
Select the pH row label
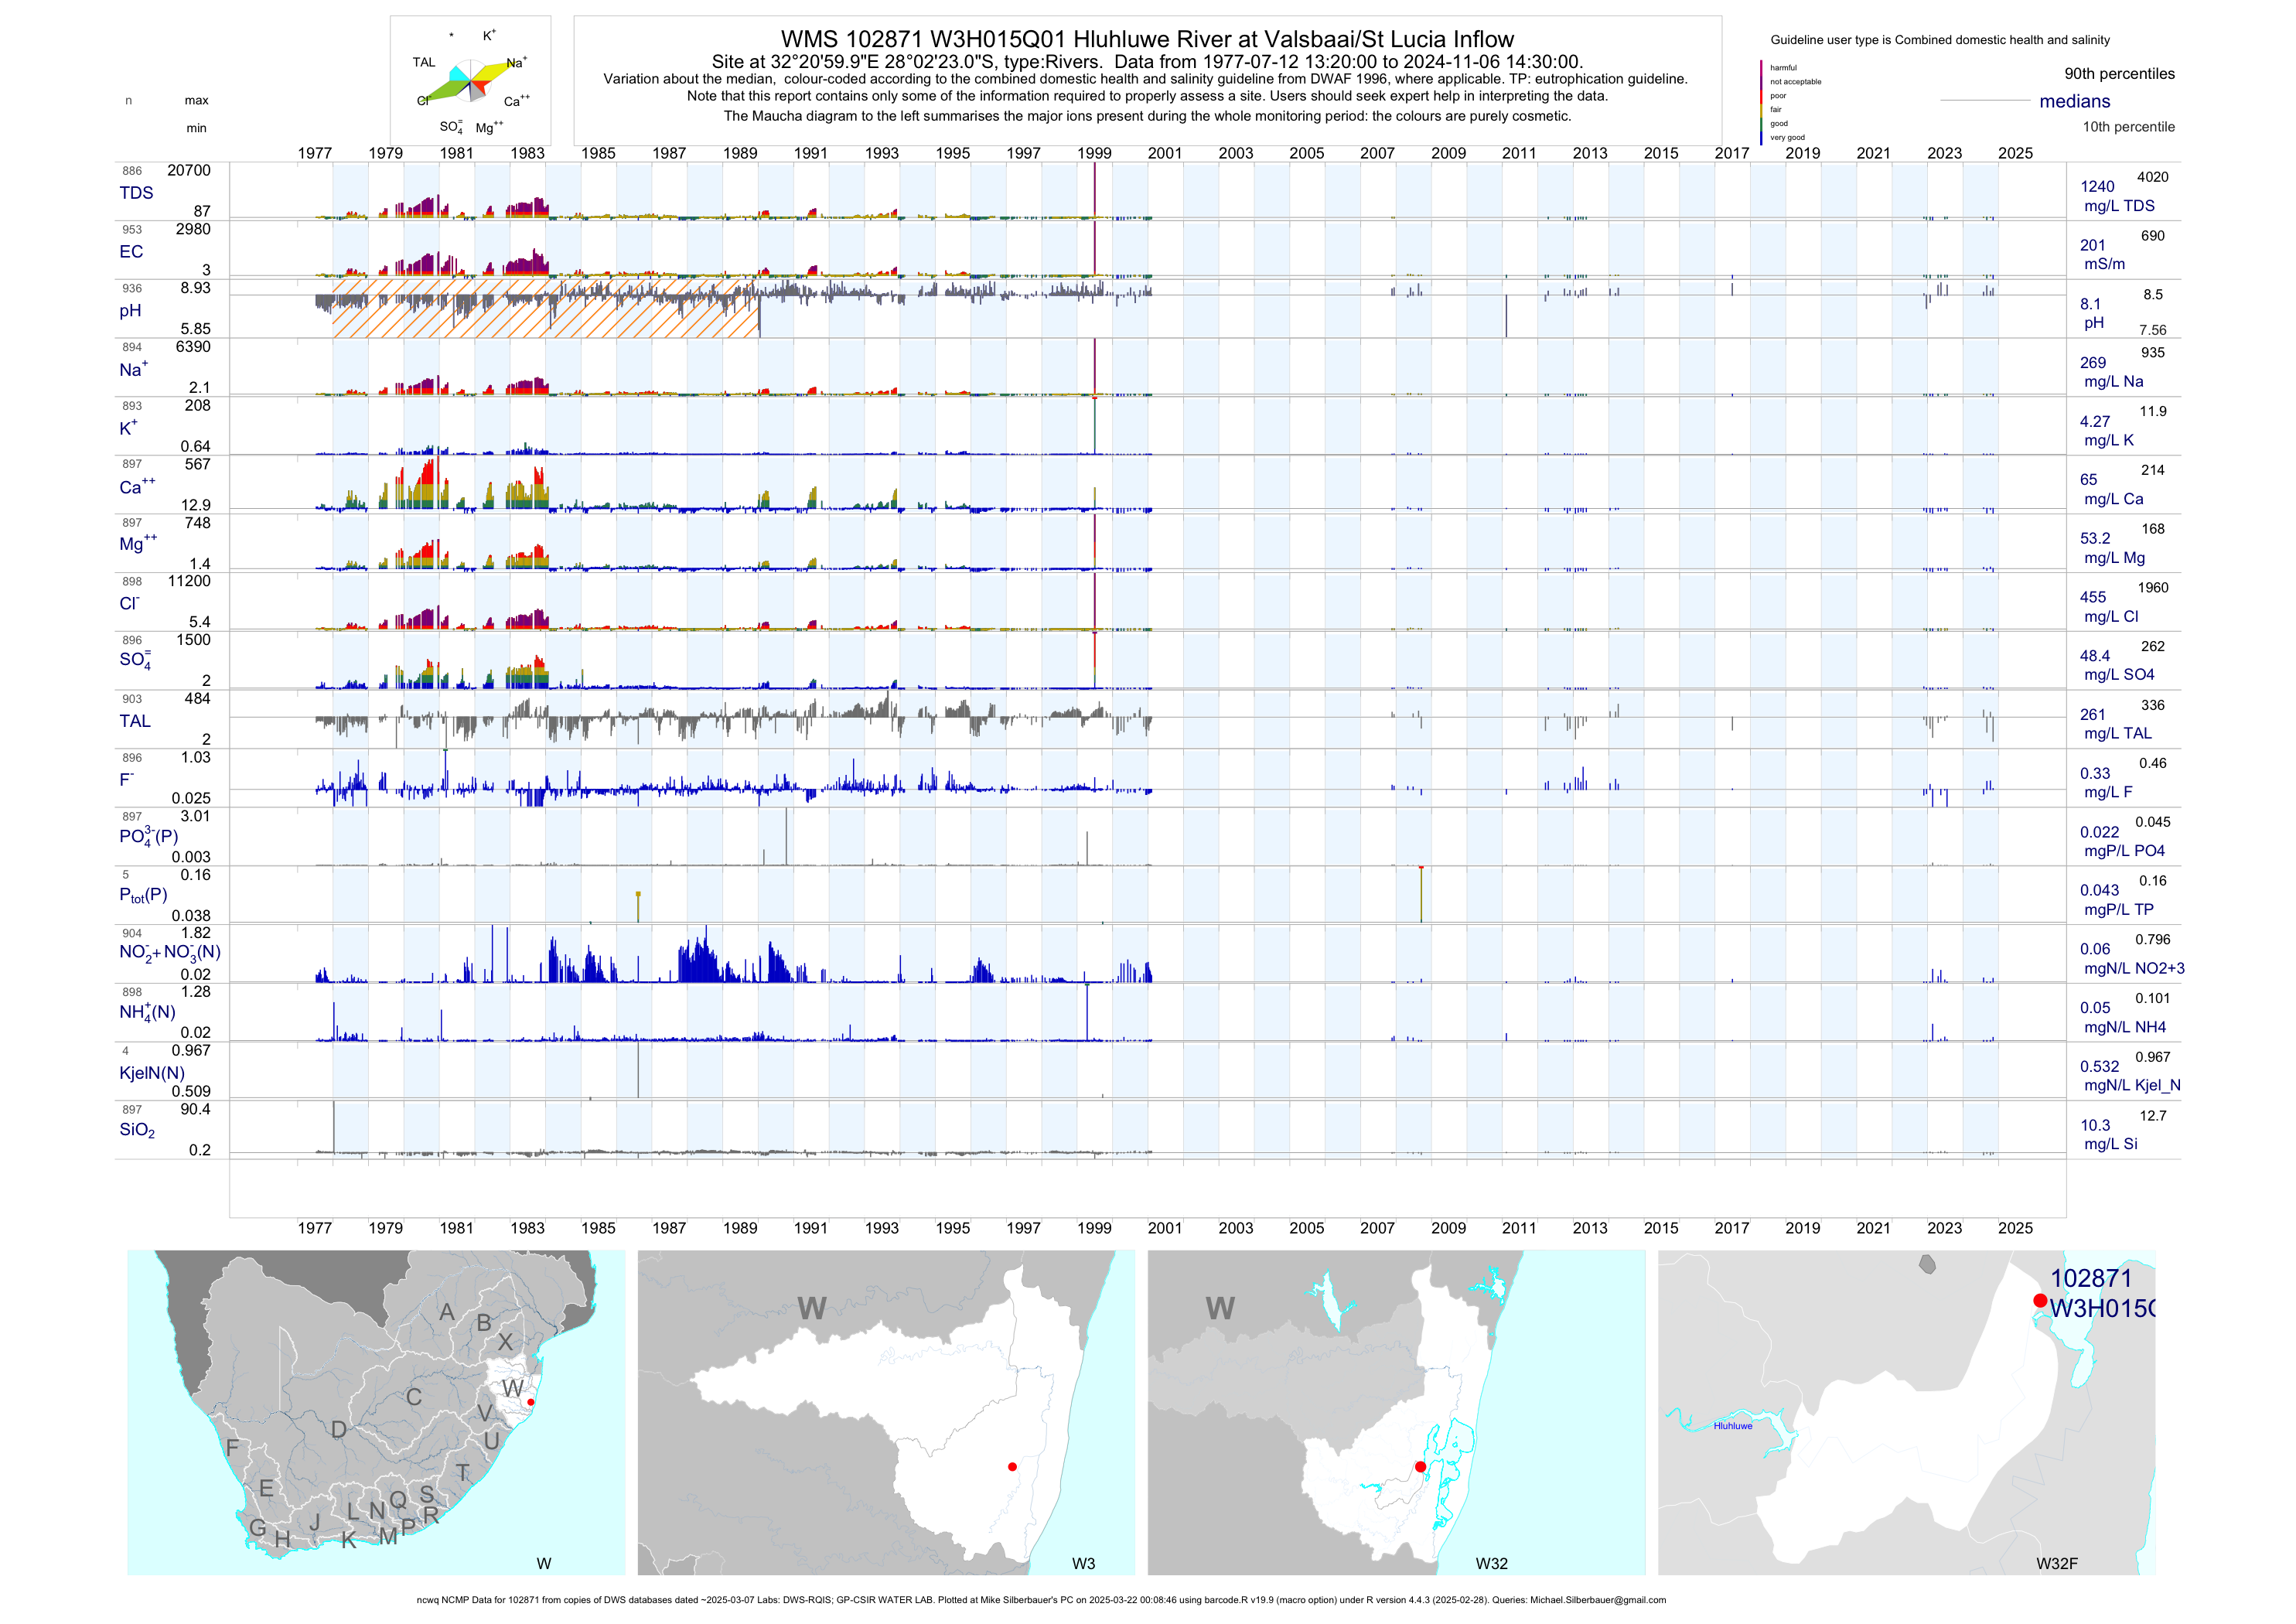pos(130,311)
